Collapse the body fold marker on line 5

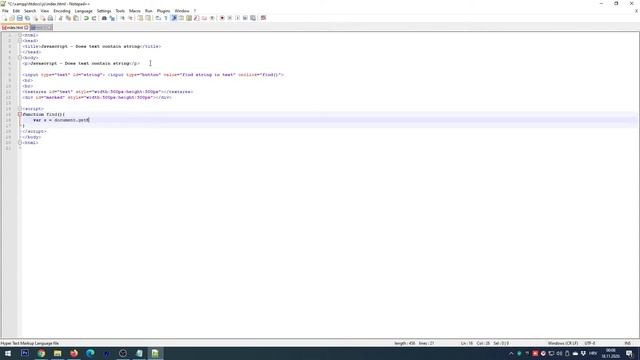[20, 58]
